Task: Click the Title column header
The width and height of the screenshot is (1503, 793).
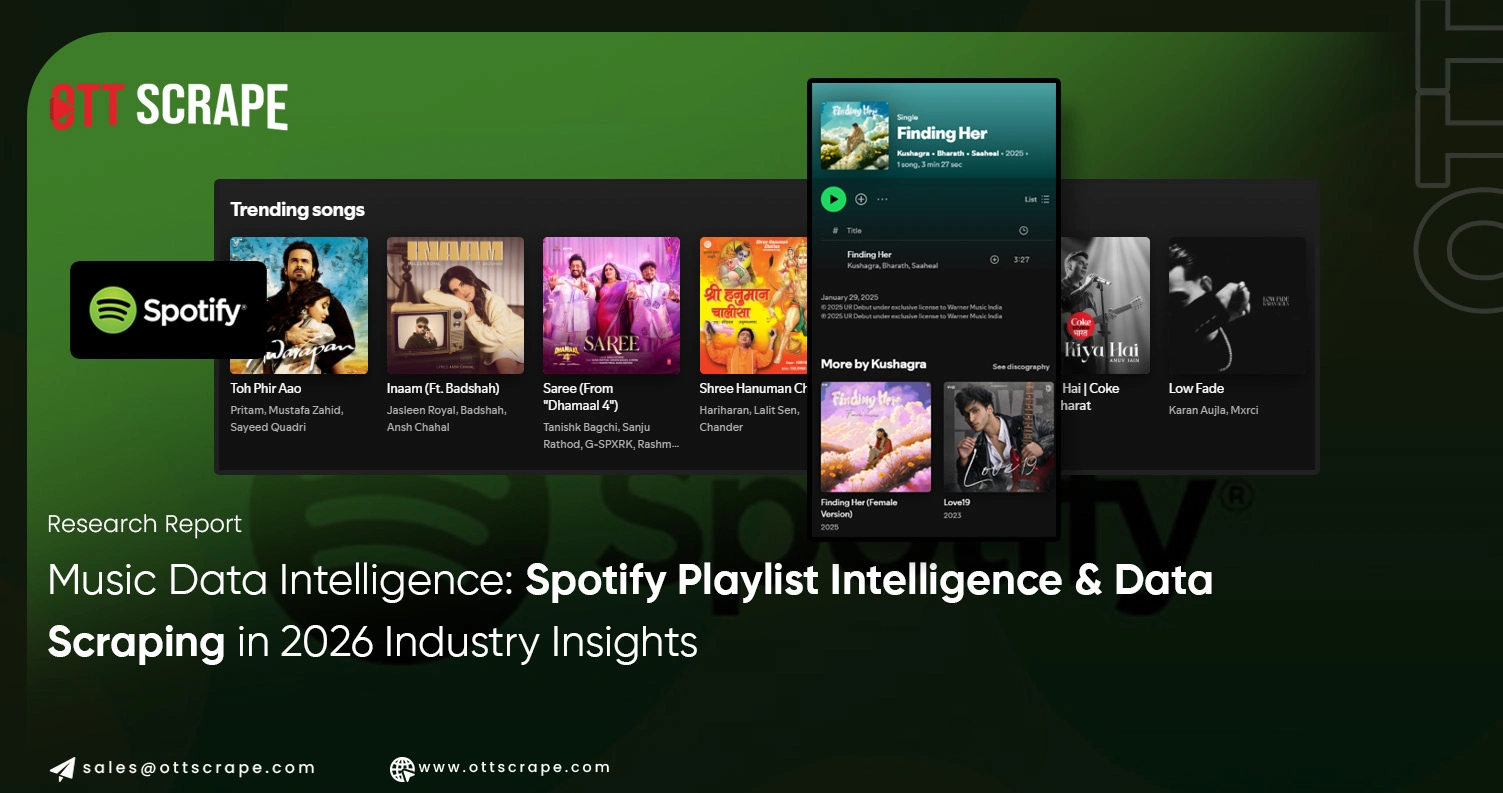Action: click(x=854, y=231)
